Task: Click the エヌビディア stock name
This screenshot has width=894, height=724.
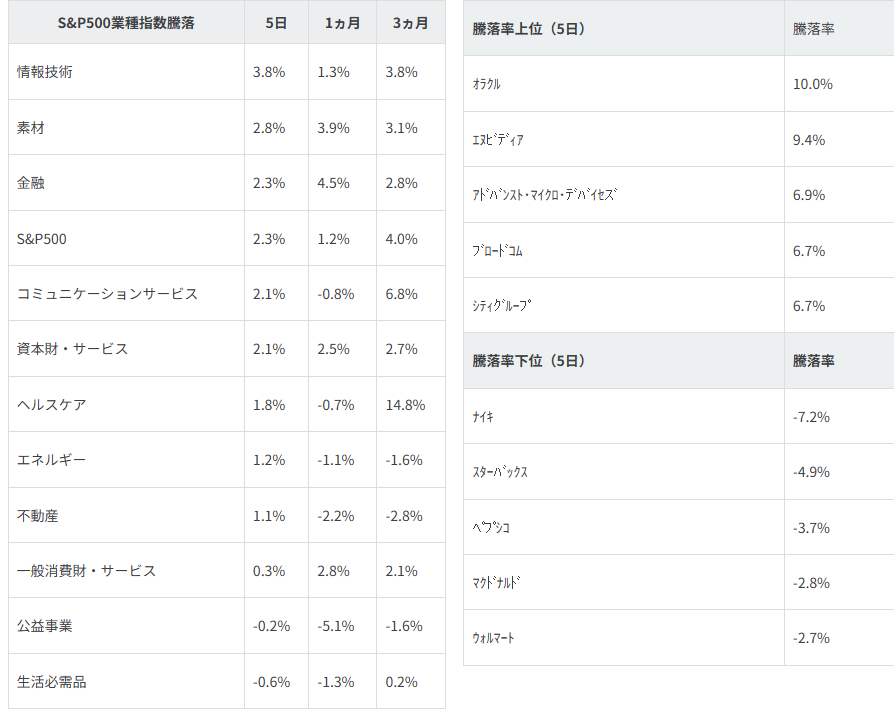Action: tap(498, 140)
